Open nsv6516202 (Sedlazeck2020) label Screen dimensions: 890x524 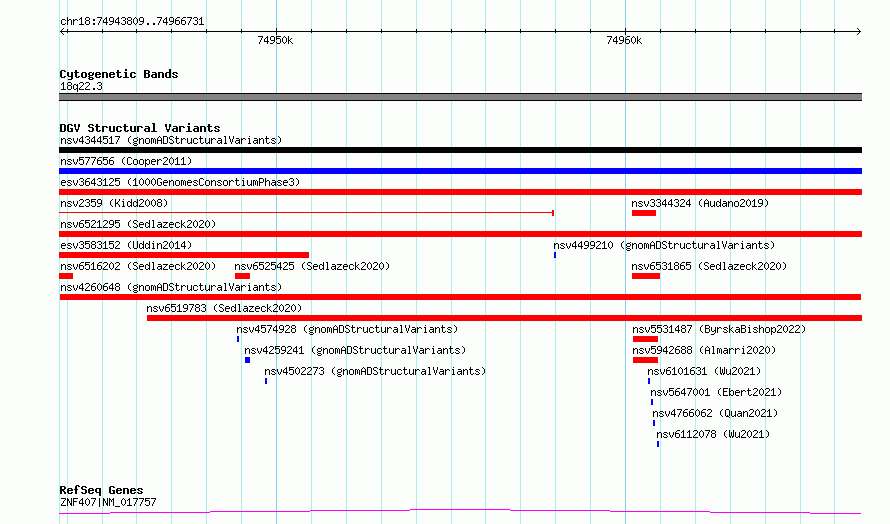click(138, 266)
